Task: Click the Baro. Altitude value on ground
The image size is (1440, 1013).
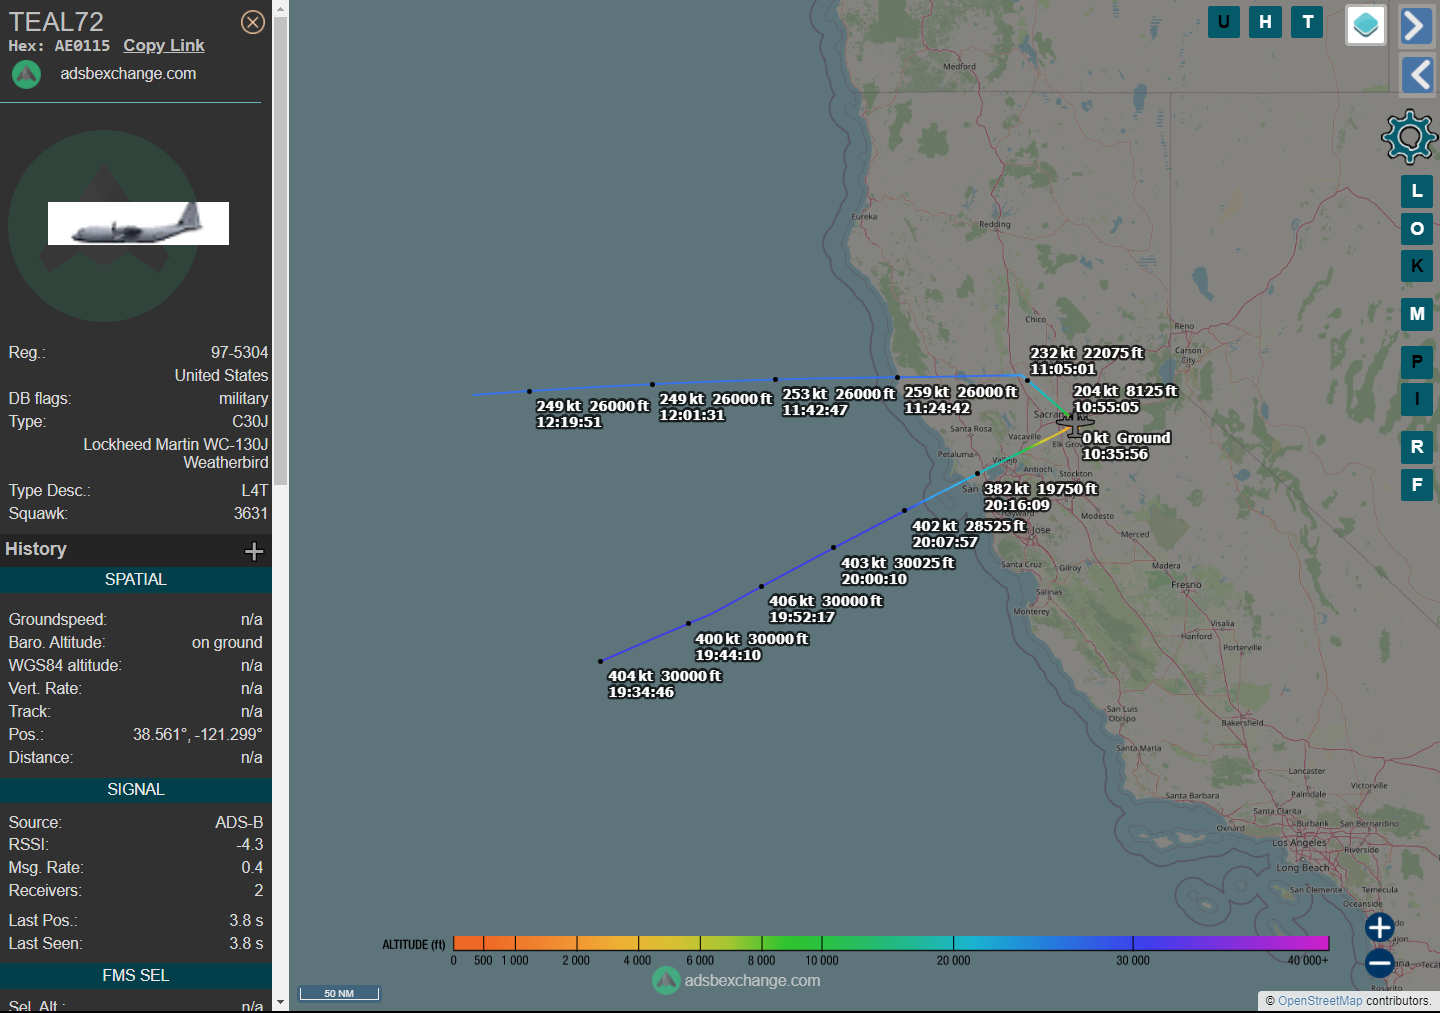Action: coord(227,643)
